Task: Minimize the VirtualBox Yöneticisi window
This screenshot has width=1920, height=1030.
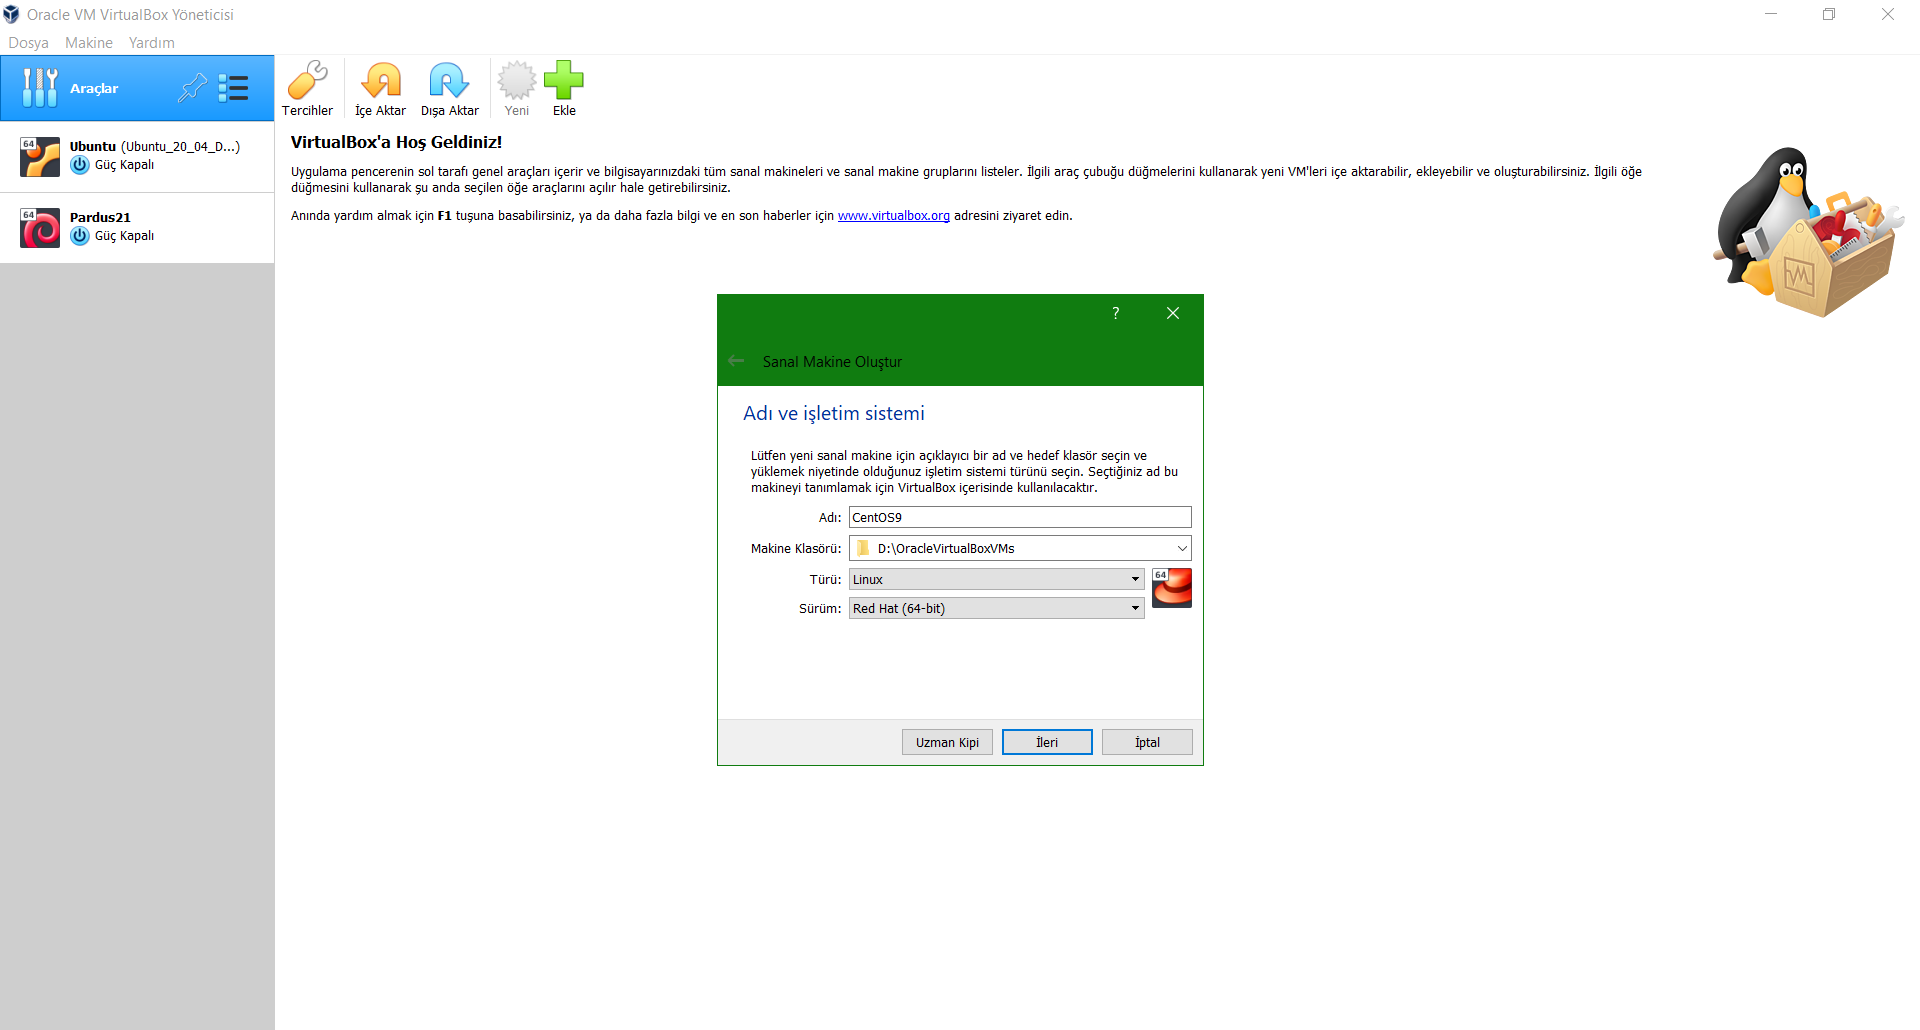Action: click(1771, 14)
